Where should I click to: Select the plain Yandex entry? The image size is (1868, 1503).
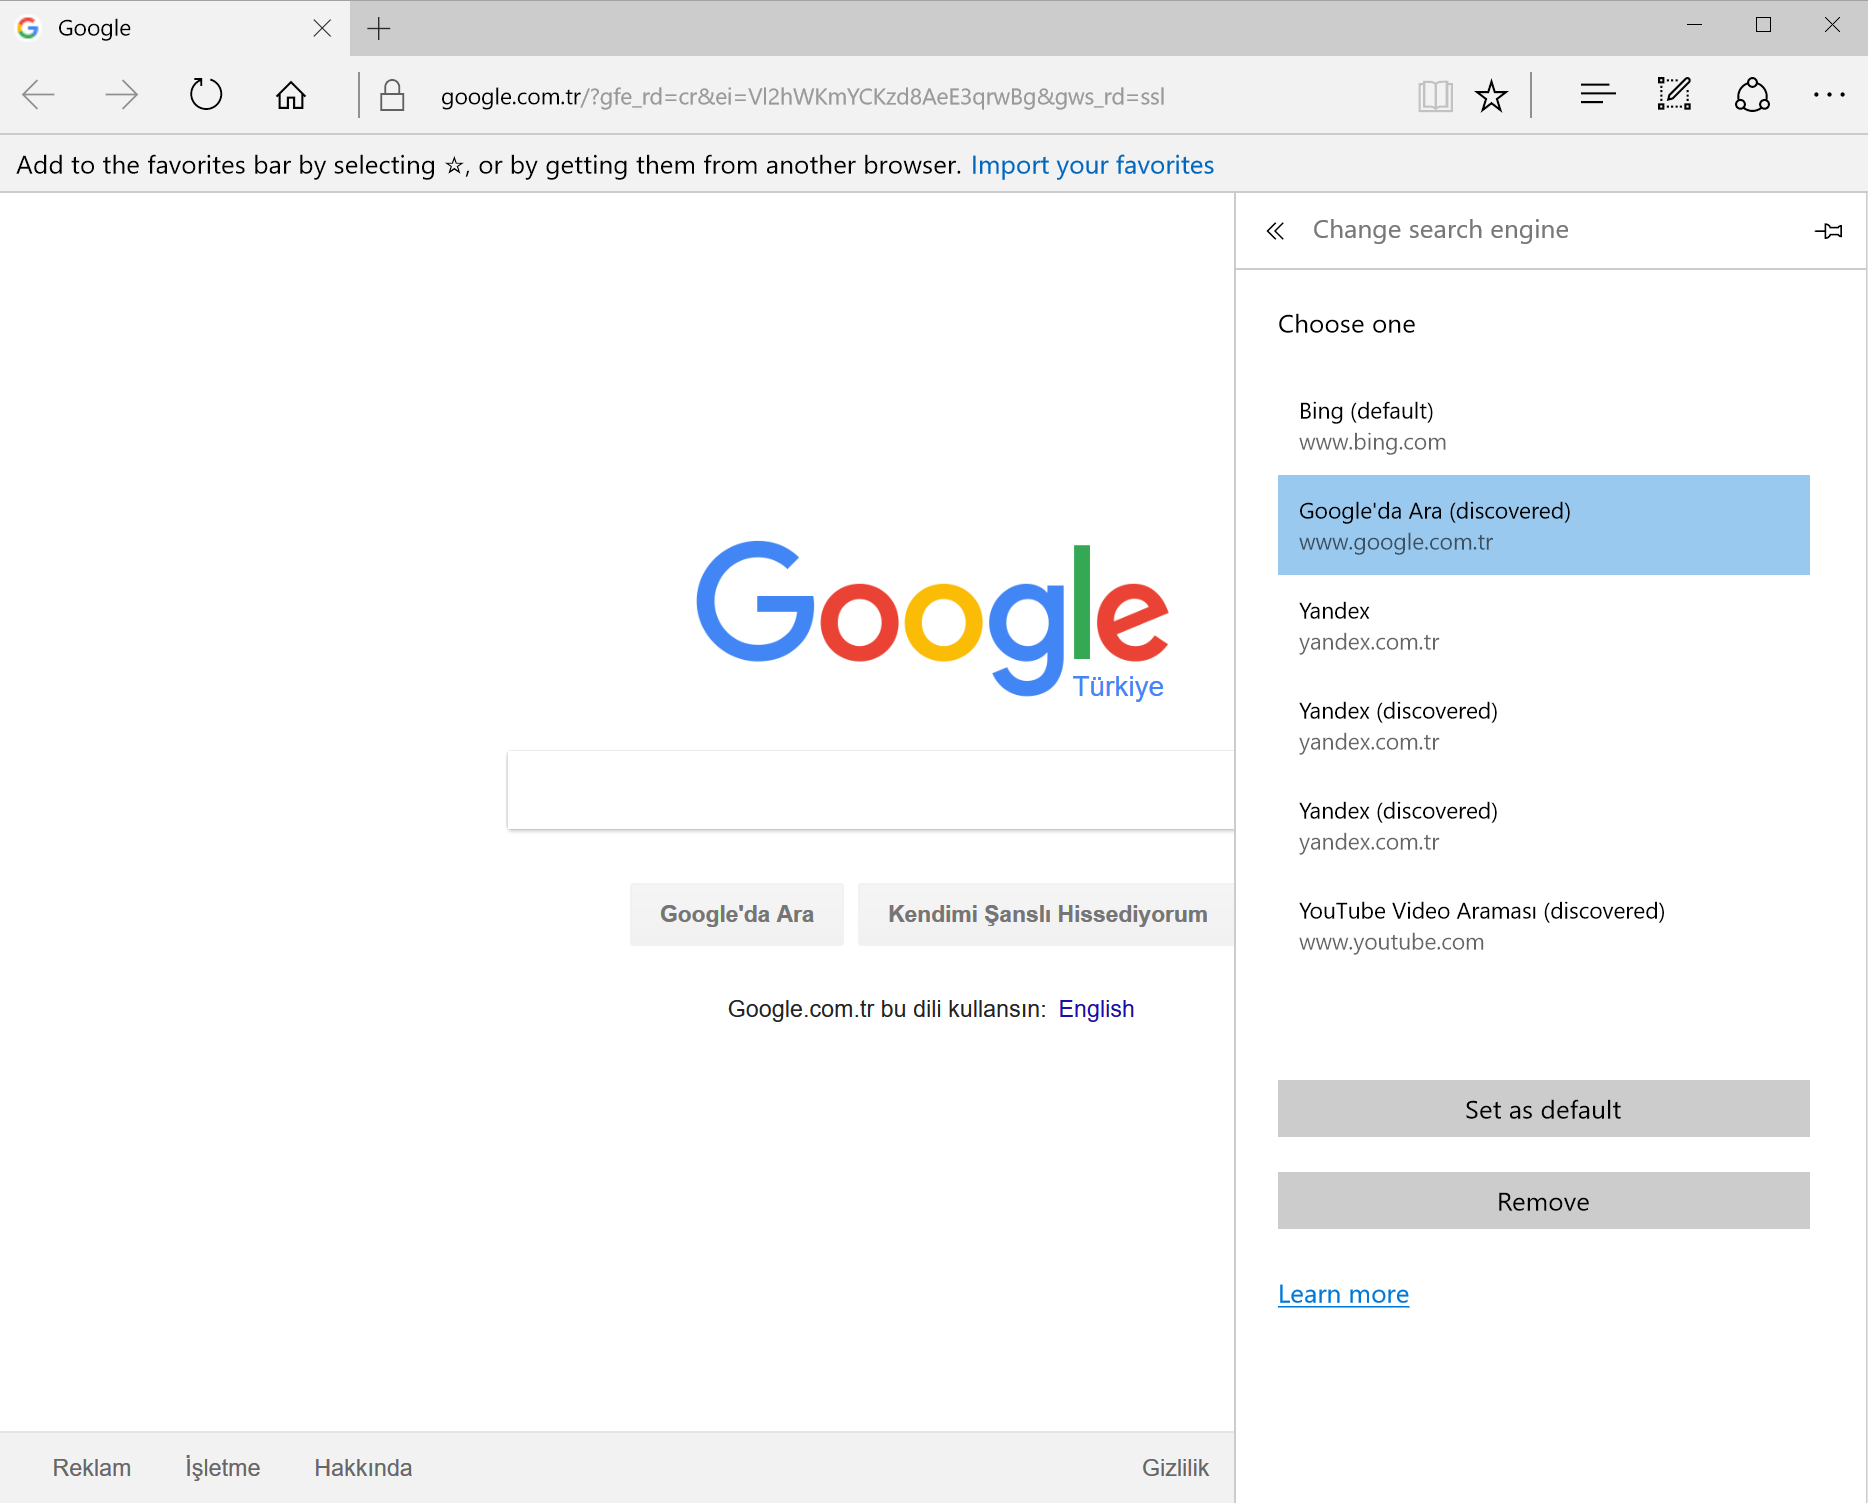1543,626
